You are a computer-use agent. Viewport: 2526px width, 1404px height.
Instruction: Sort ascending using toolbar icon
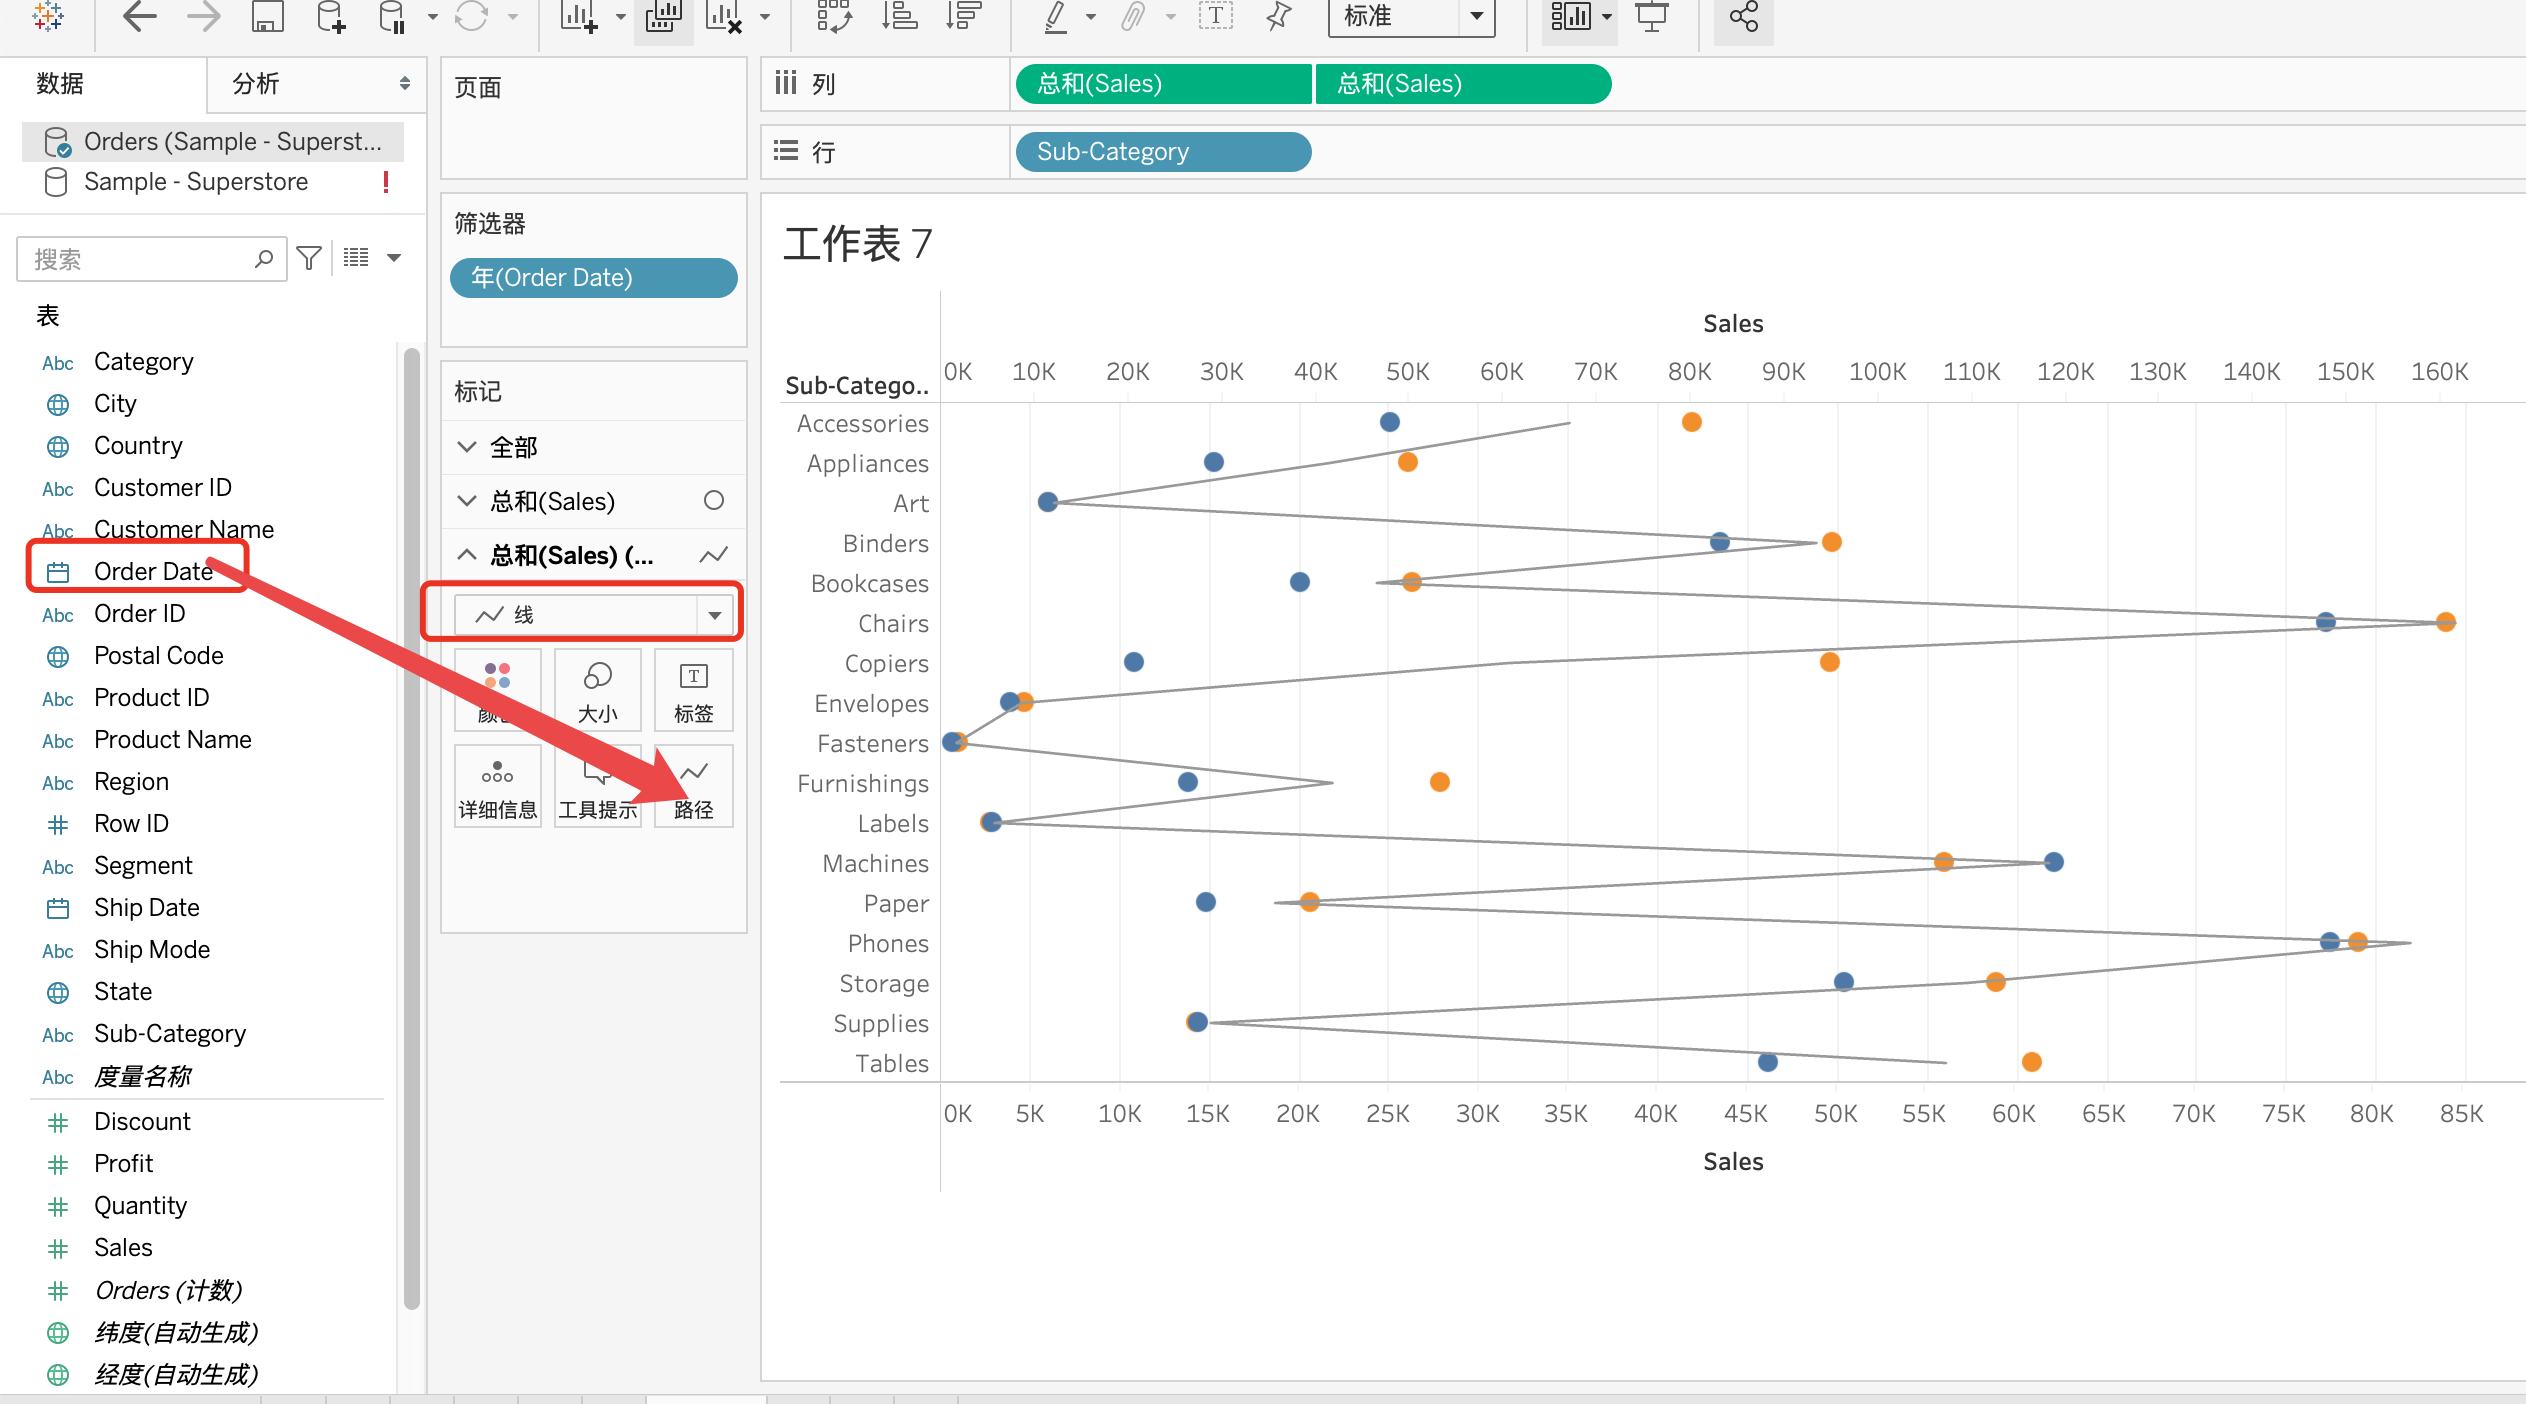pos(899,16)
